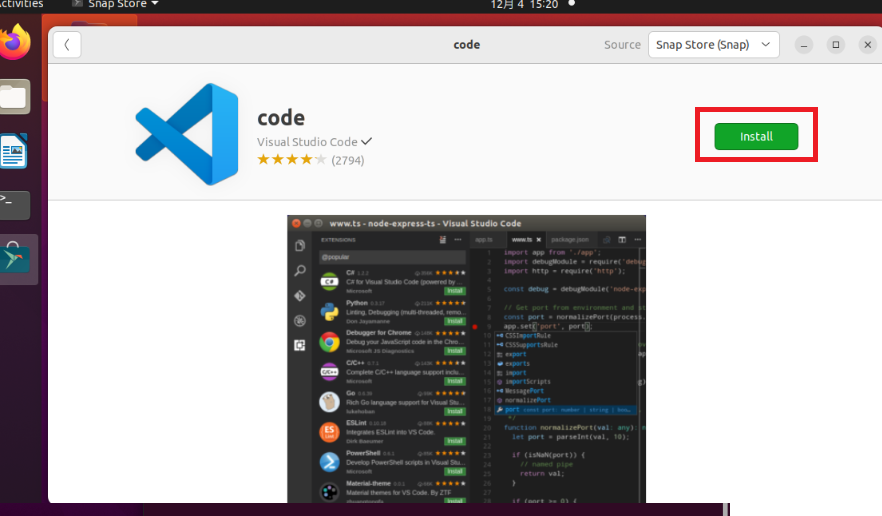Viewport: 882px width, 516px height.
Task: Open the Snap Store app menu in top bar
Action: tap(115, 5)
